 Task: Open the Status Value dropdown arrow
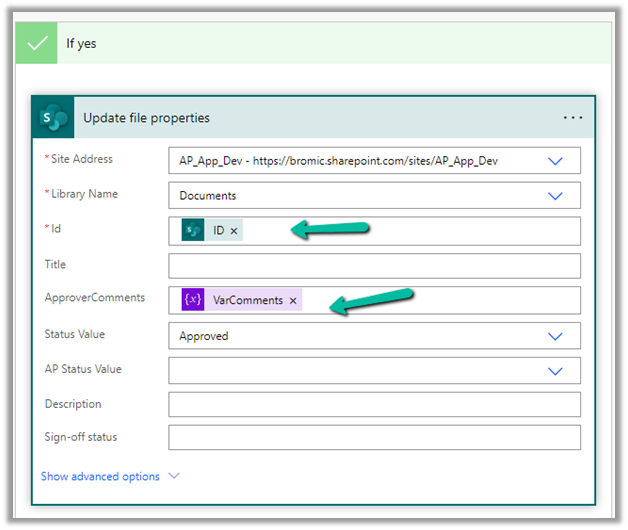(556, 336)
